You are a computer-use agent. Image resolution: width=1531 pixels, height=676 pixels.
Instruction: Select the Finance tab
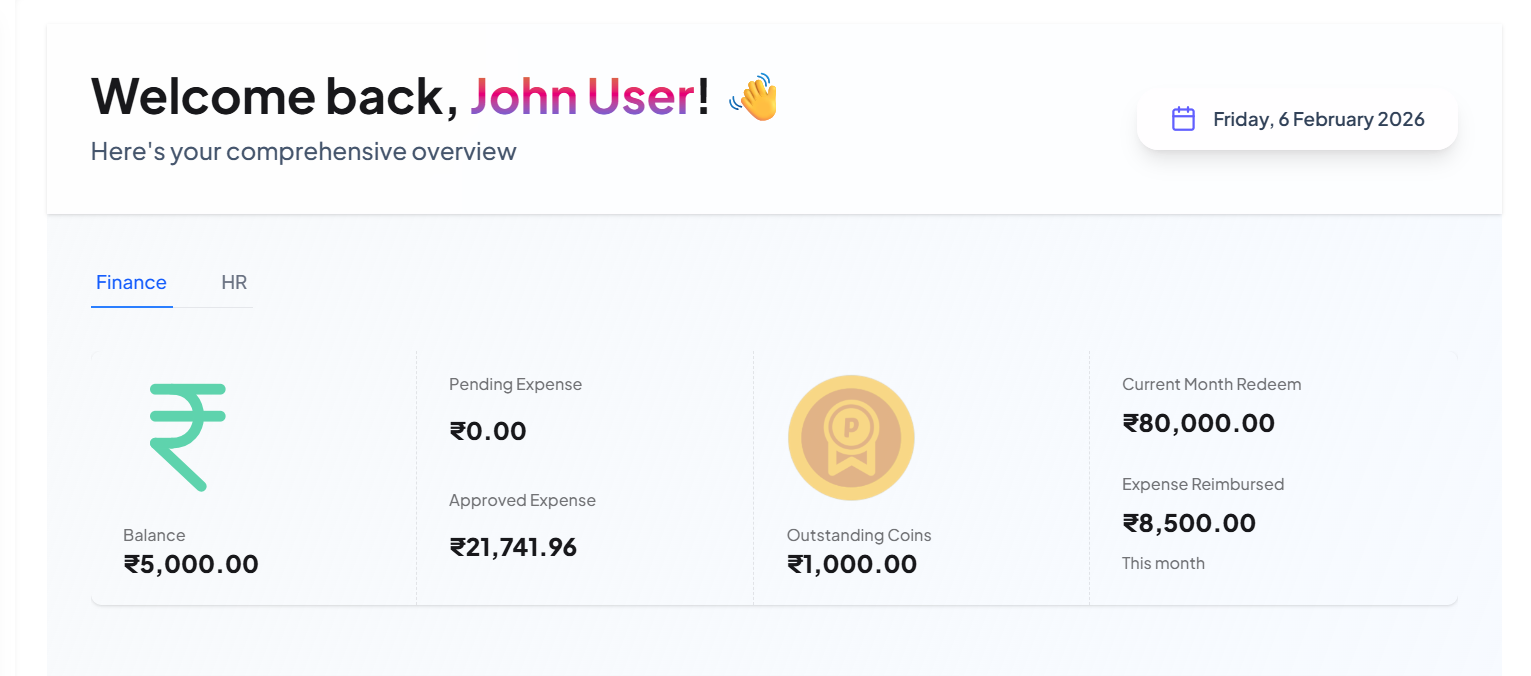click(x=131, y=282)
